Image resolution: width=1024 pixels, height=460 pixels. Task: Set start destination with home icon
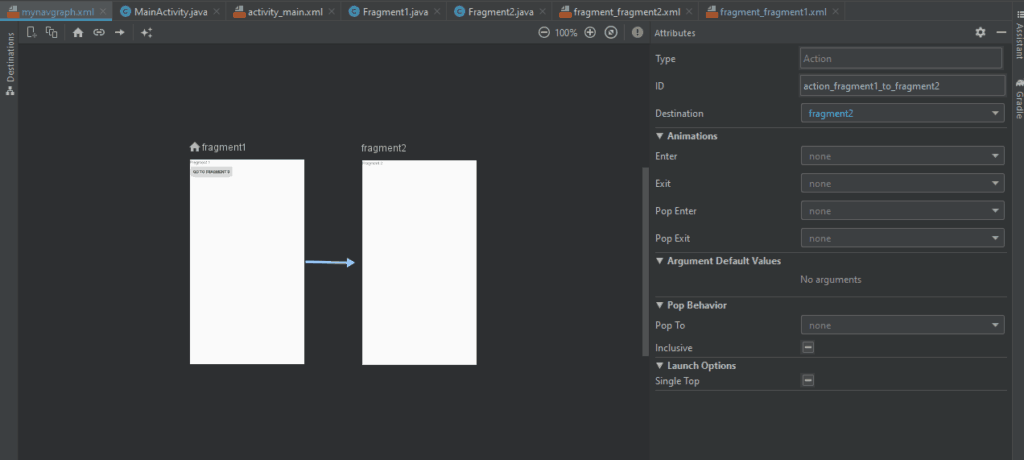[78, 32]
